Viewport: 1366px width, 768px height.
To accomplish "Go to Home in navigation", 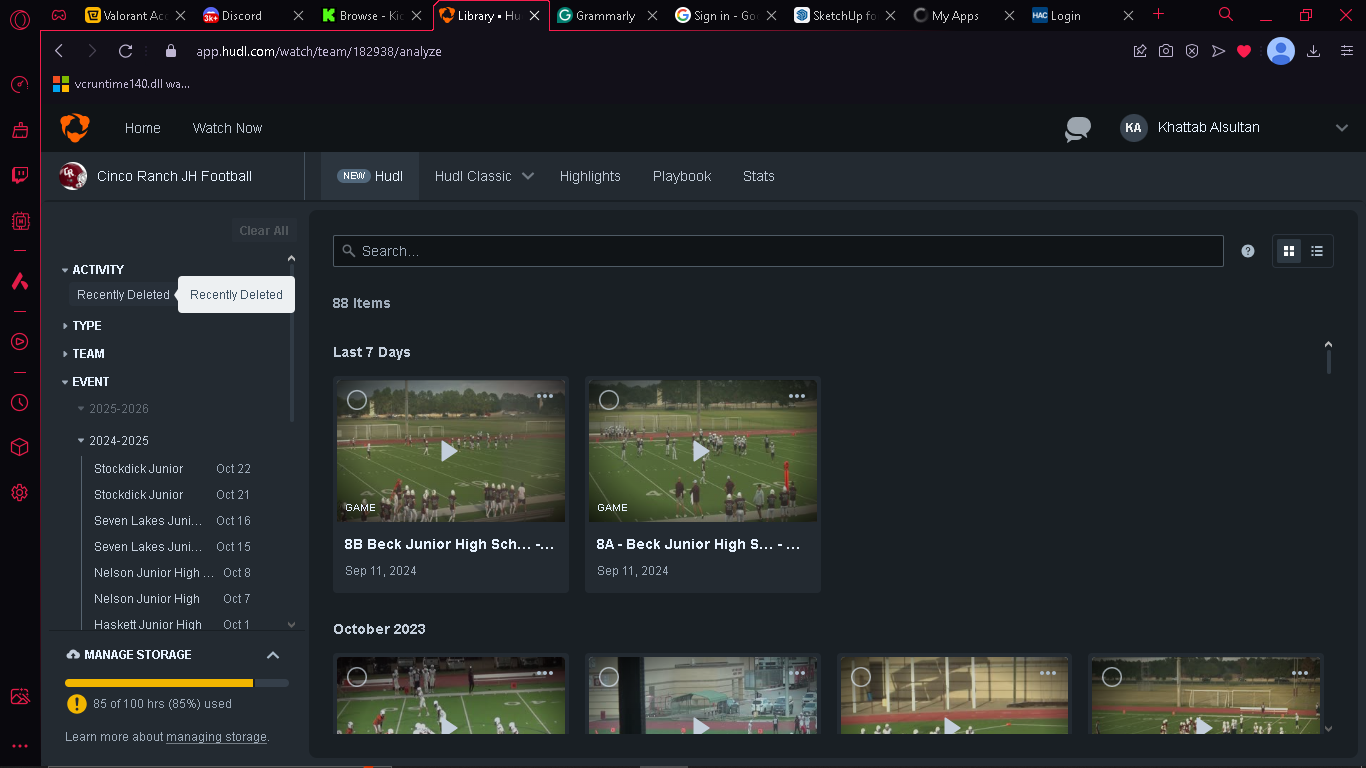I will pyautogui.click(x=143, y=128).
